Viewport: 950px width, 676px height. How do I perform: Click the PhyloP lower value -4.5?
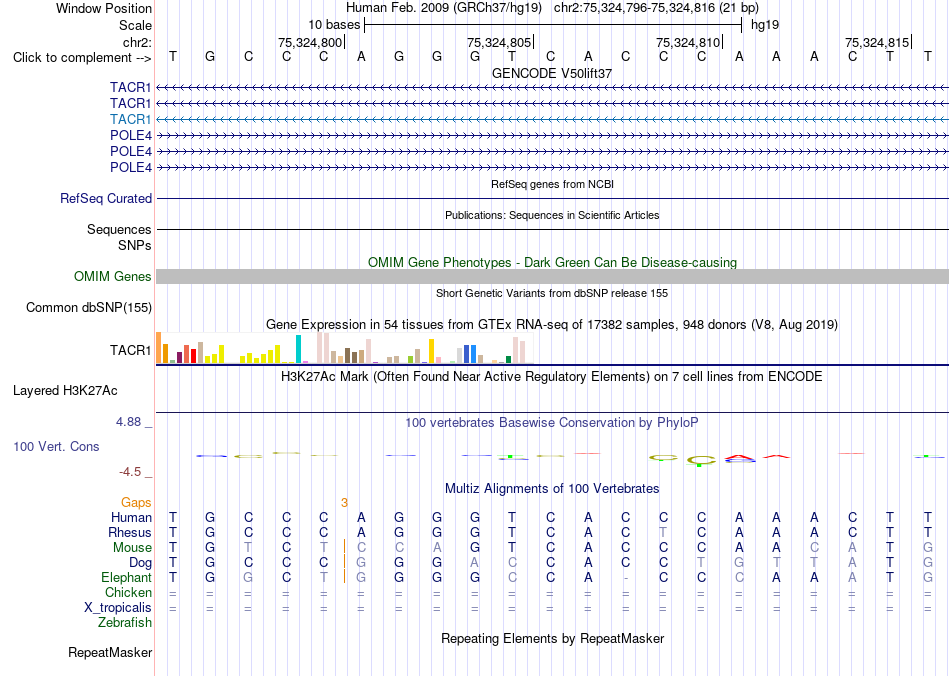(130, 472)
